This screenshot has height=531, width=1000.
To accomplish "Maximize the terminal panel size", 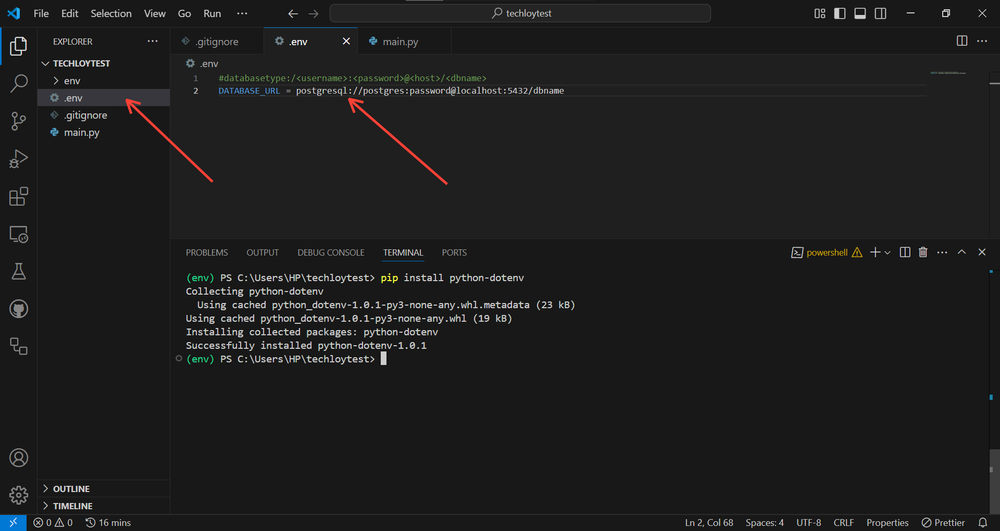I will point(962,253).
